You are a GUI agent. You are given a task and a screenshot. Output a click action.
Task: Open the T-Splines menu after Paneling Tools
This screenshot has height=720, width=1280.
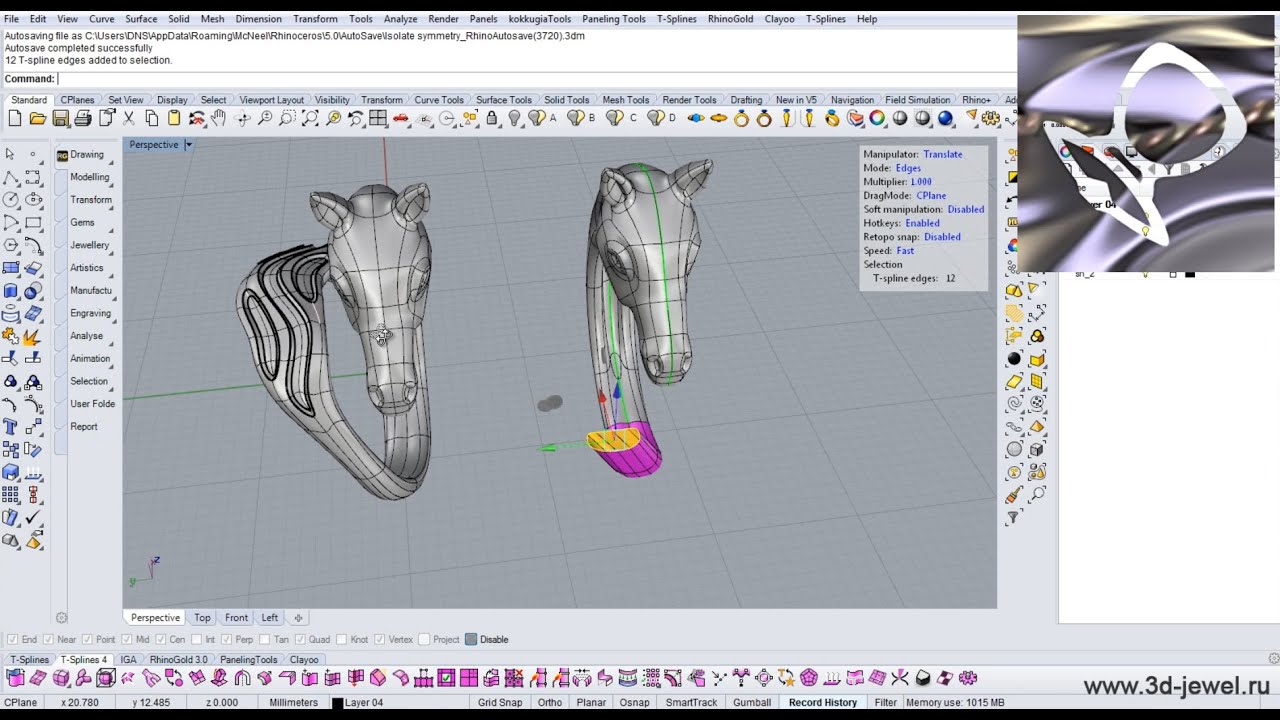tap(676, 19)
